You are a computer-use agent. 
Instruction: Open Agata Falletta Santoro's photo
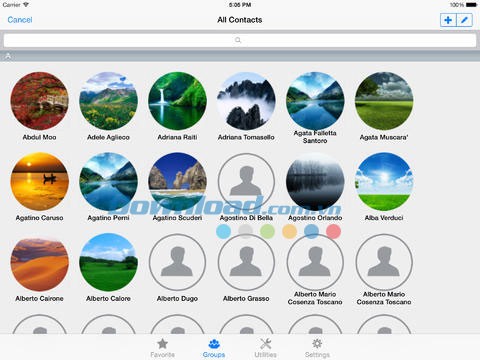tap(315, 101)
